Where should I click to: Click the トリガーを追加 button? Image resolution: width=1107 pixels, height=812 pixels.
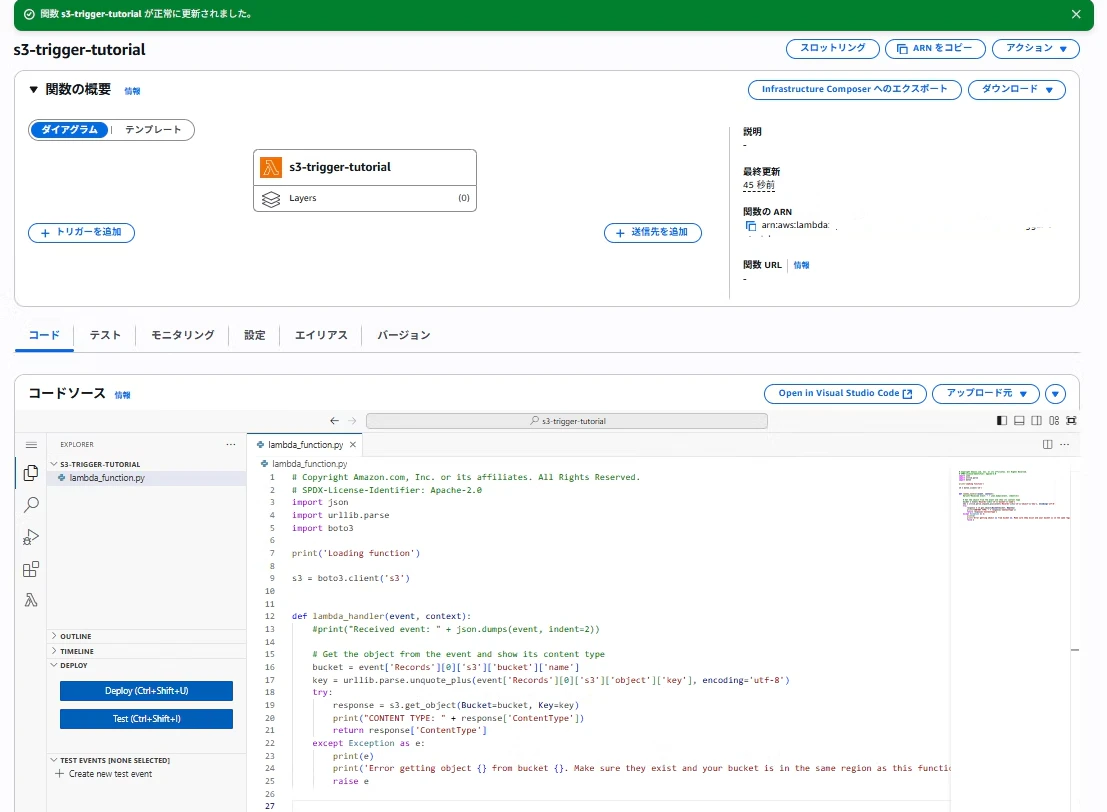81,232
